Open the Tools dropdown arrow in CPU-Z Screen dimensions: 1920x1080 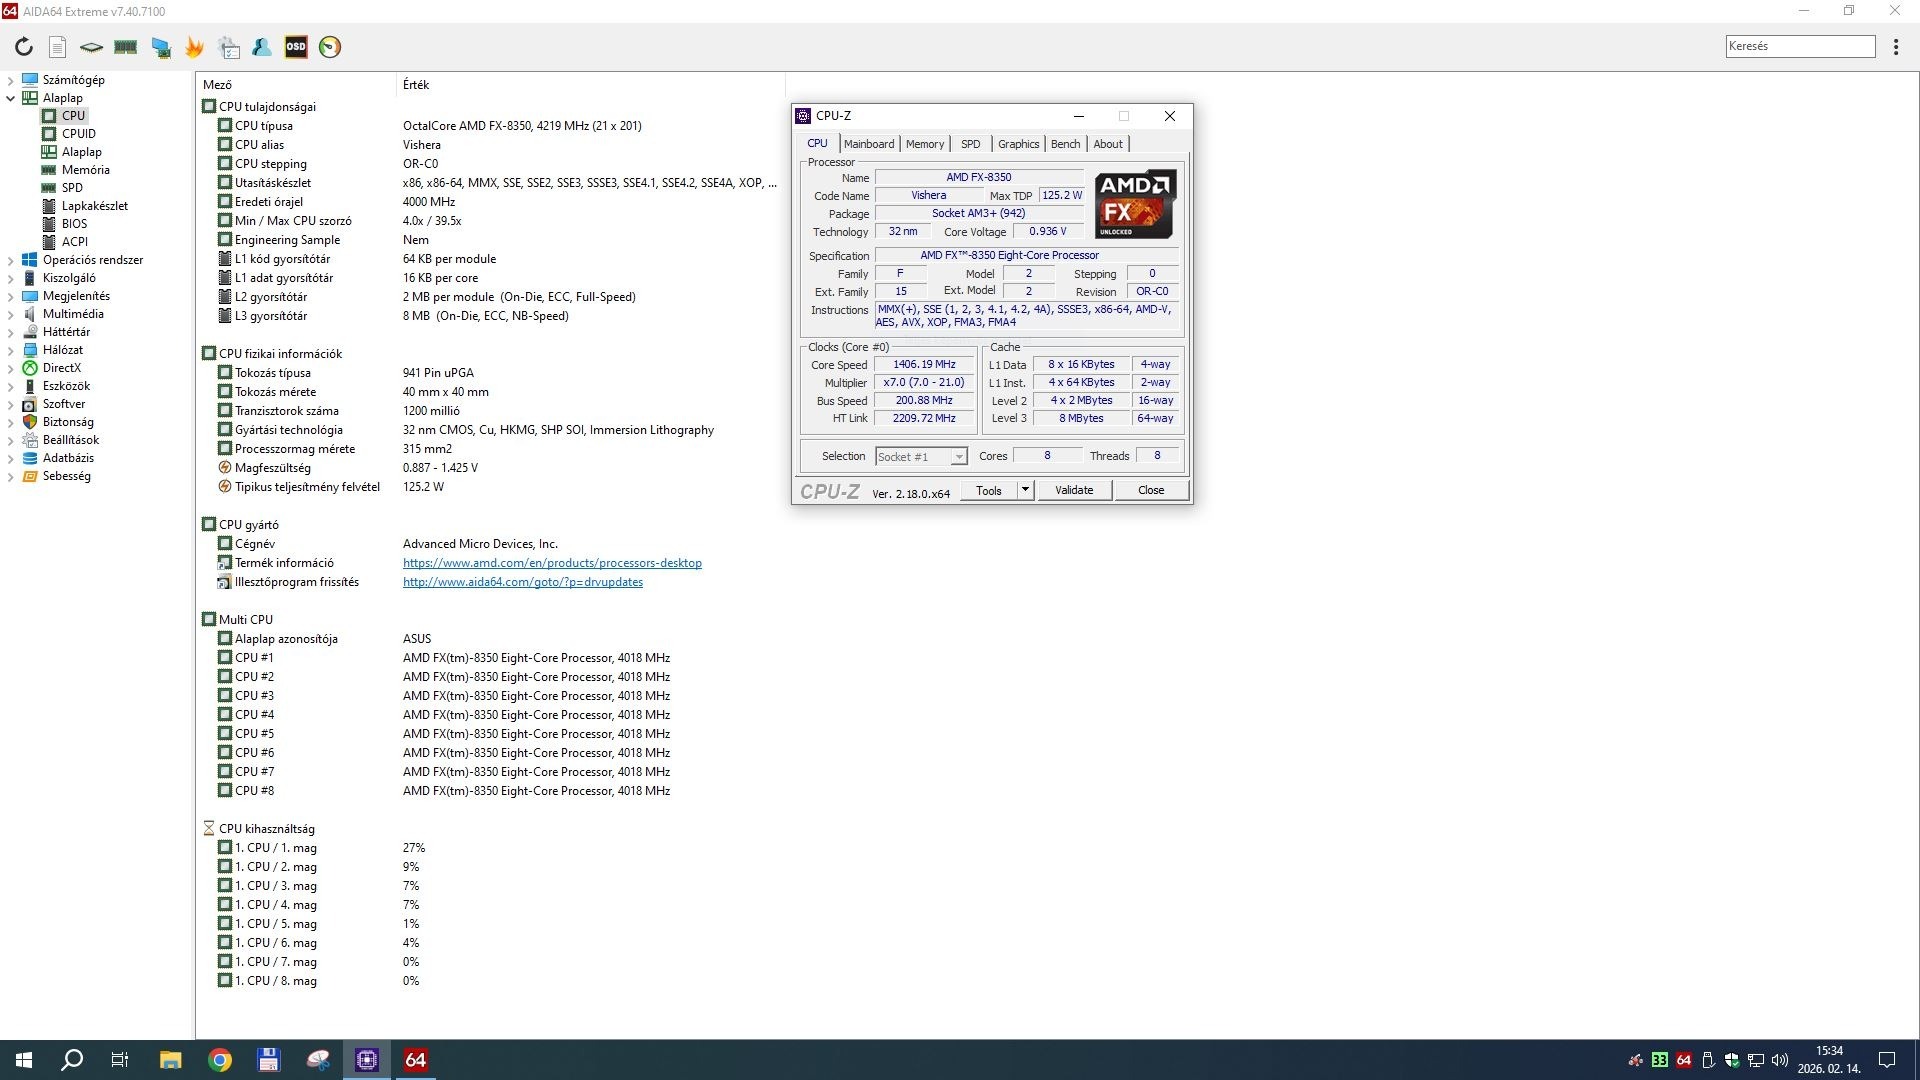coord(1025,490)
